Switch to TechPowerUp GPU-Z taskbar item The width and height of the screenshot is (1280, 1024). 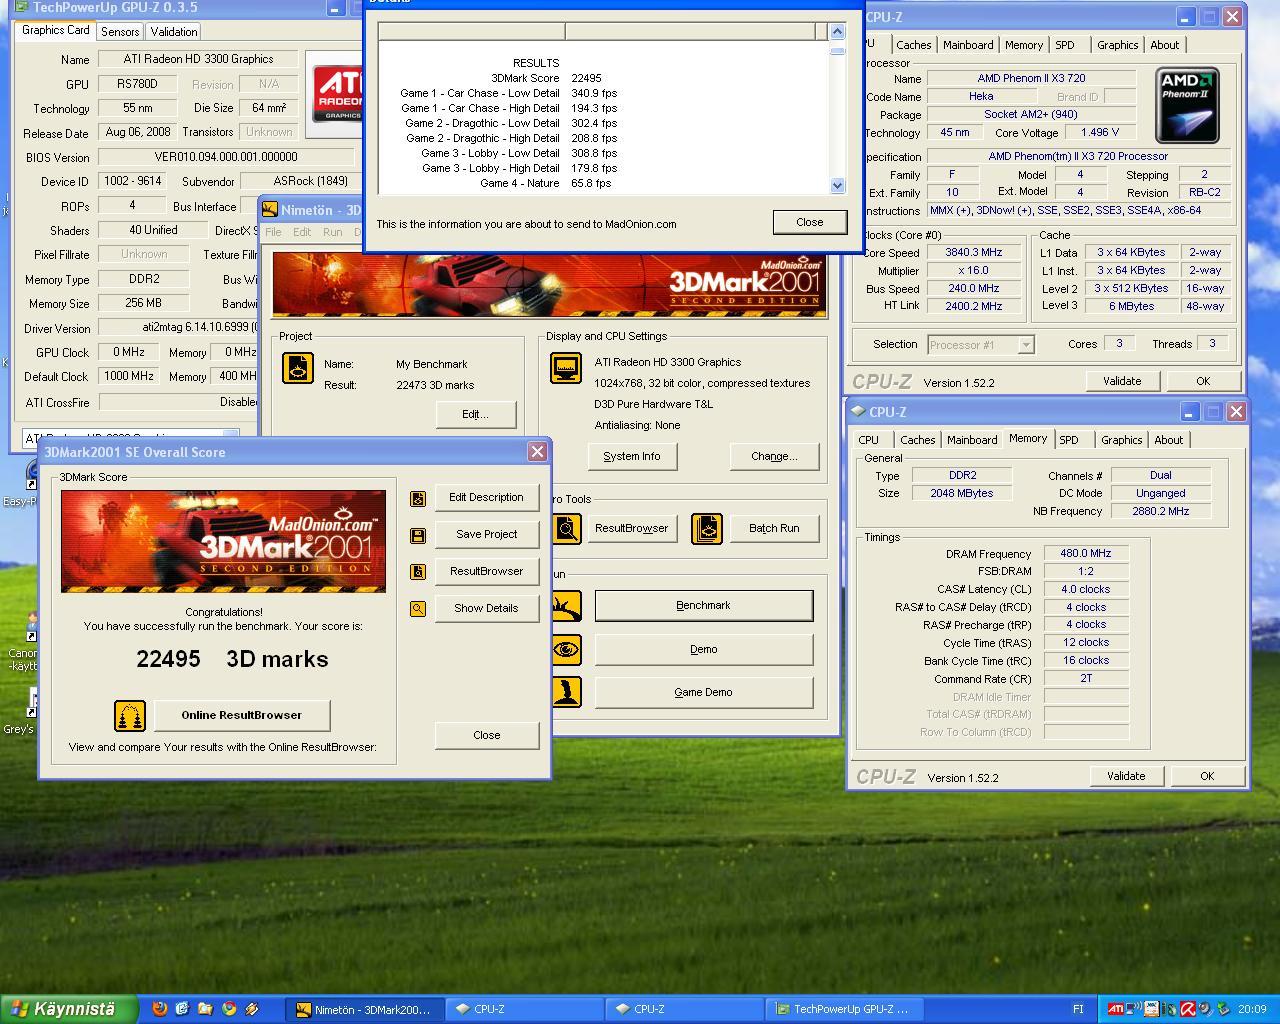click(845, 1009)
